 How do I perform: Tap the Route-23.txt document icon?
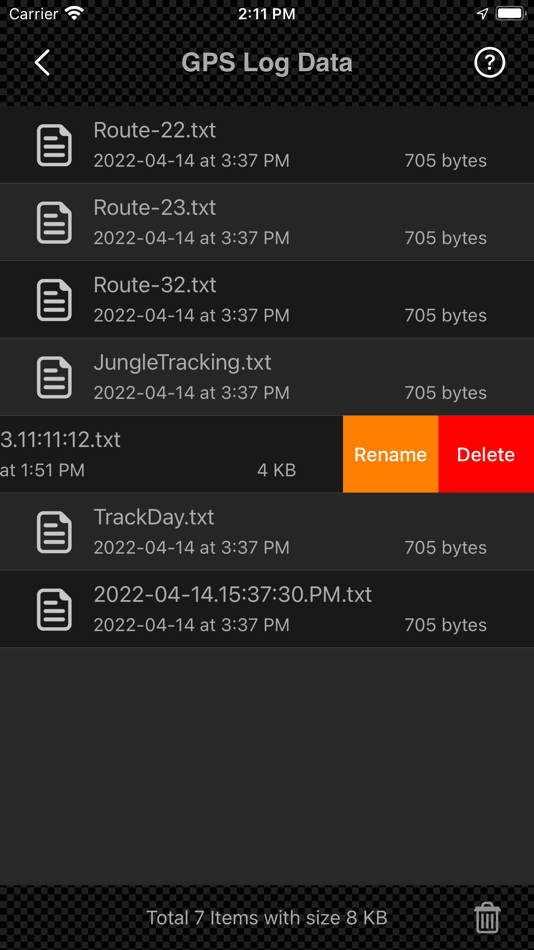(55, 222)
